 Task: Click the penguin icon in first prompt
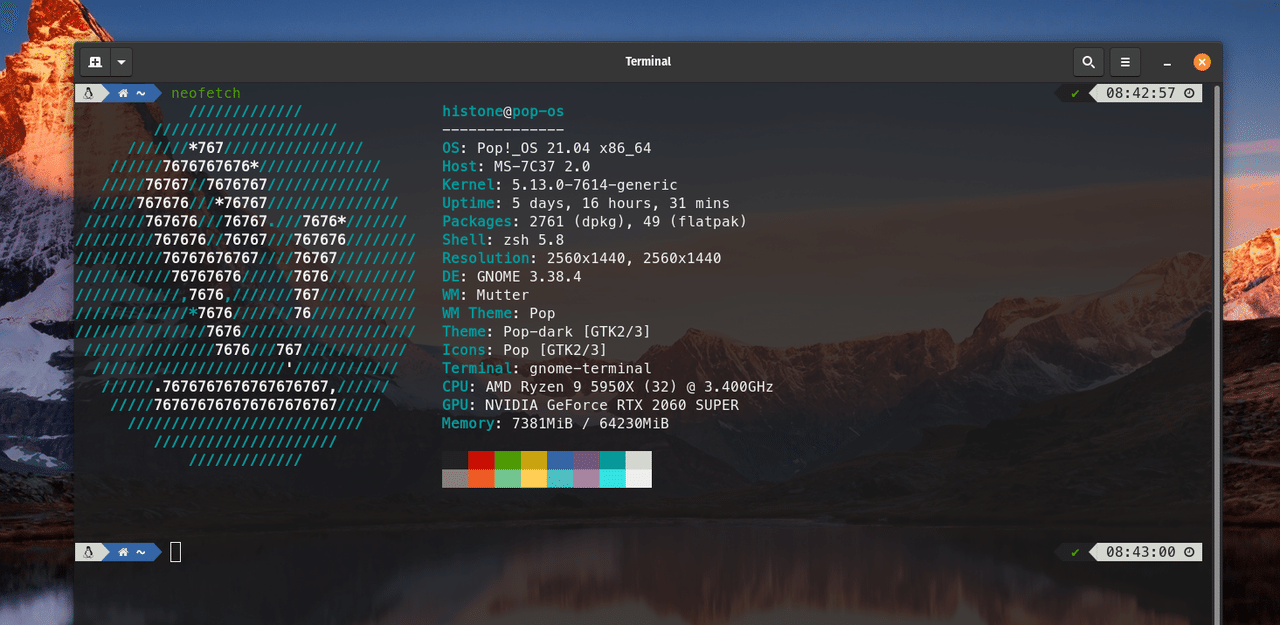coord(88,93)
